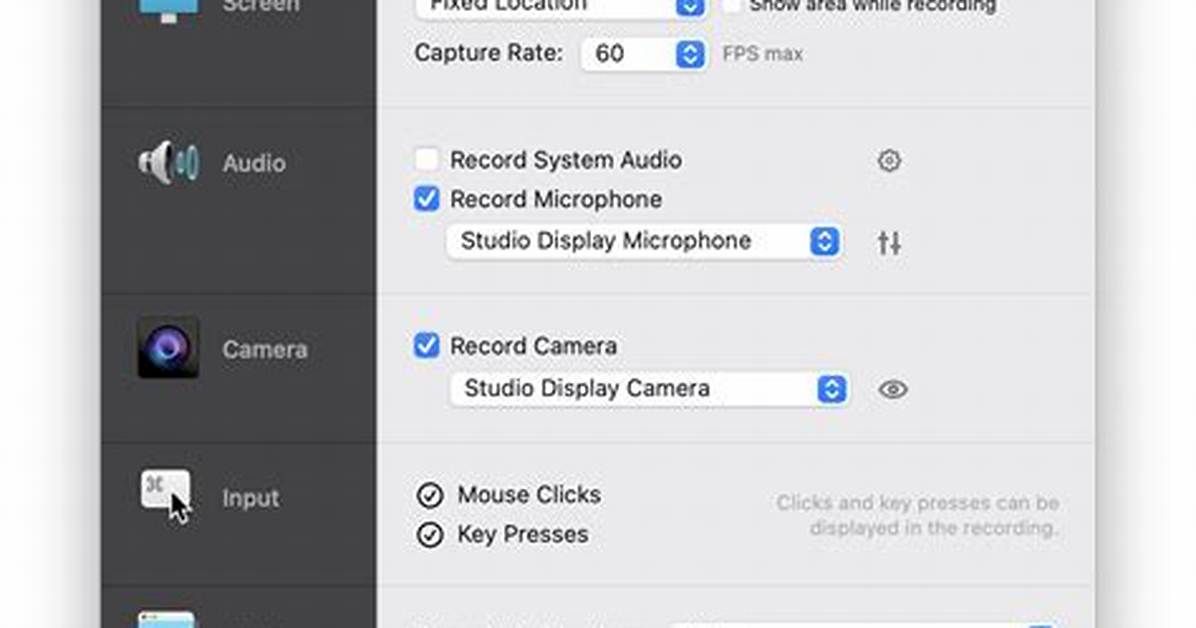Open Studio Display Microphone dropdown
Screen dimensions: 1196x628
[645, 241]
